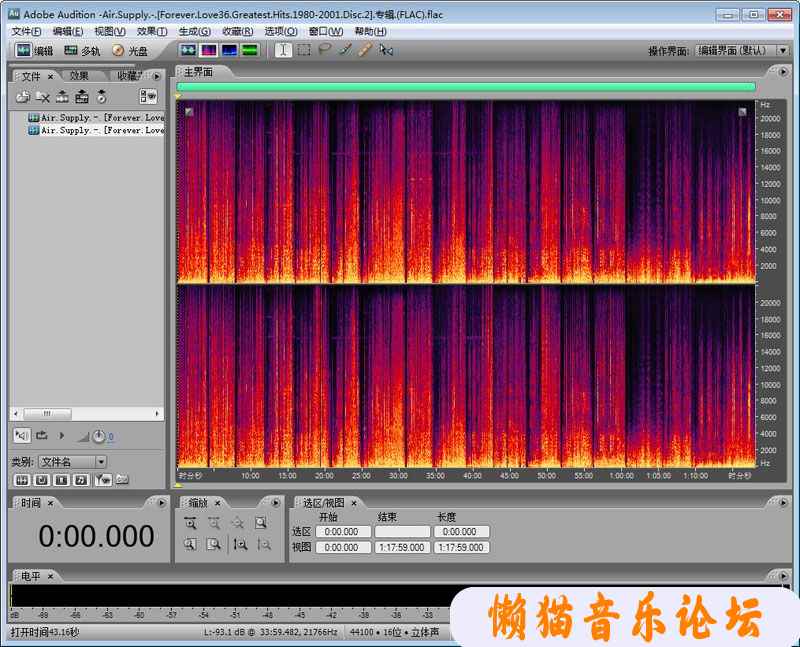This screenshot has height=647, width=800.
Task: Click Zoom to Selection icon
Action: [x=261, y=522]
